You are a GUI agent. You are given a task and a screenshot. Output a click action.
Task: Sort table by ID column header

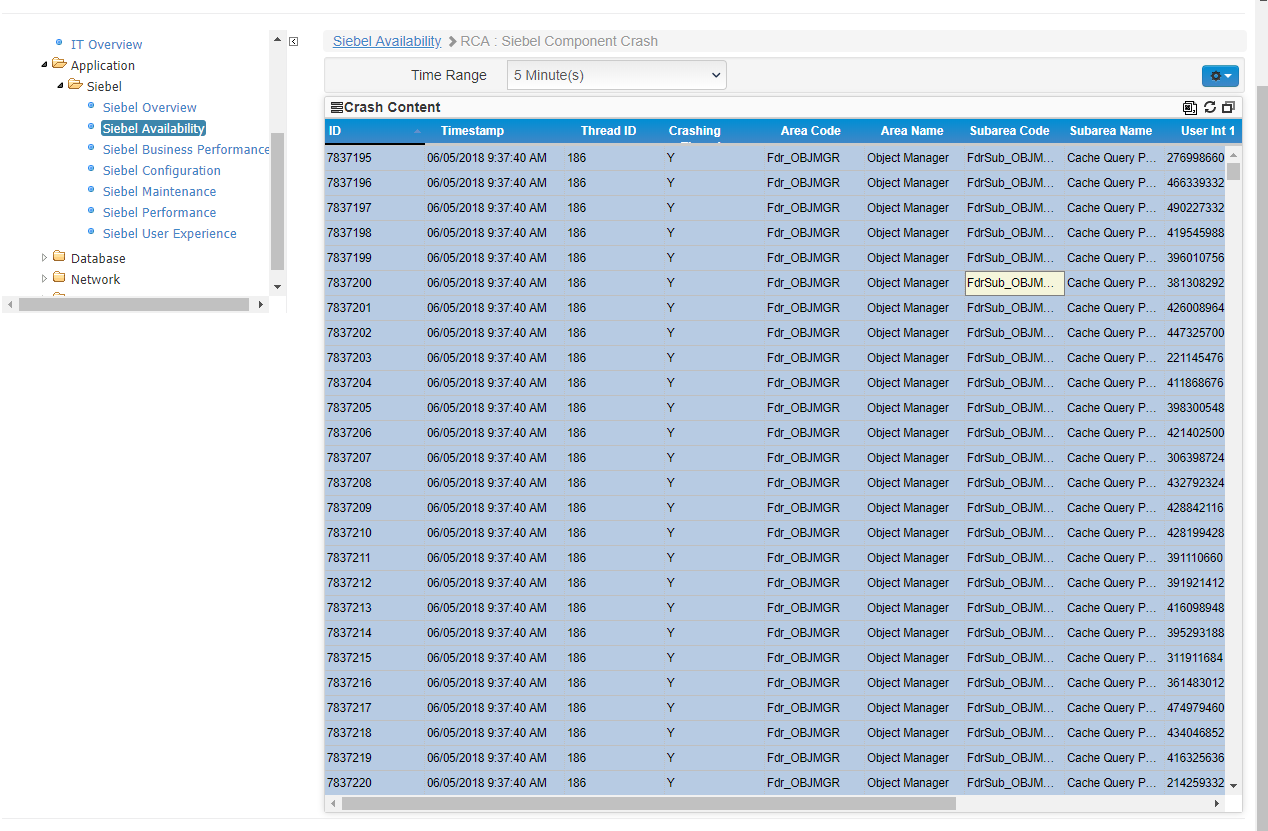[x=335, y=131]
